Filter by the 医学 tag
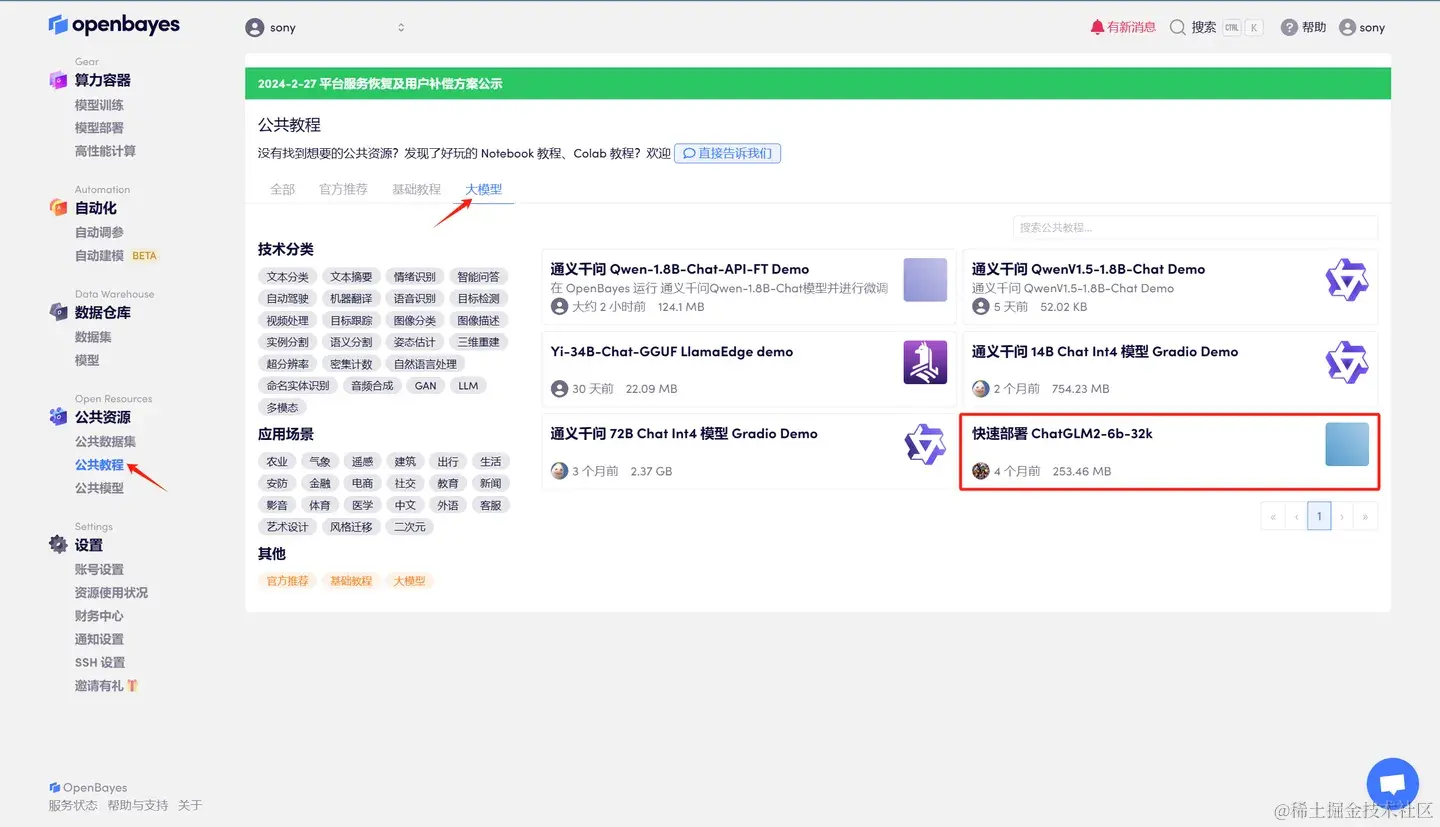 363,505
